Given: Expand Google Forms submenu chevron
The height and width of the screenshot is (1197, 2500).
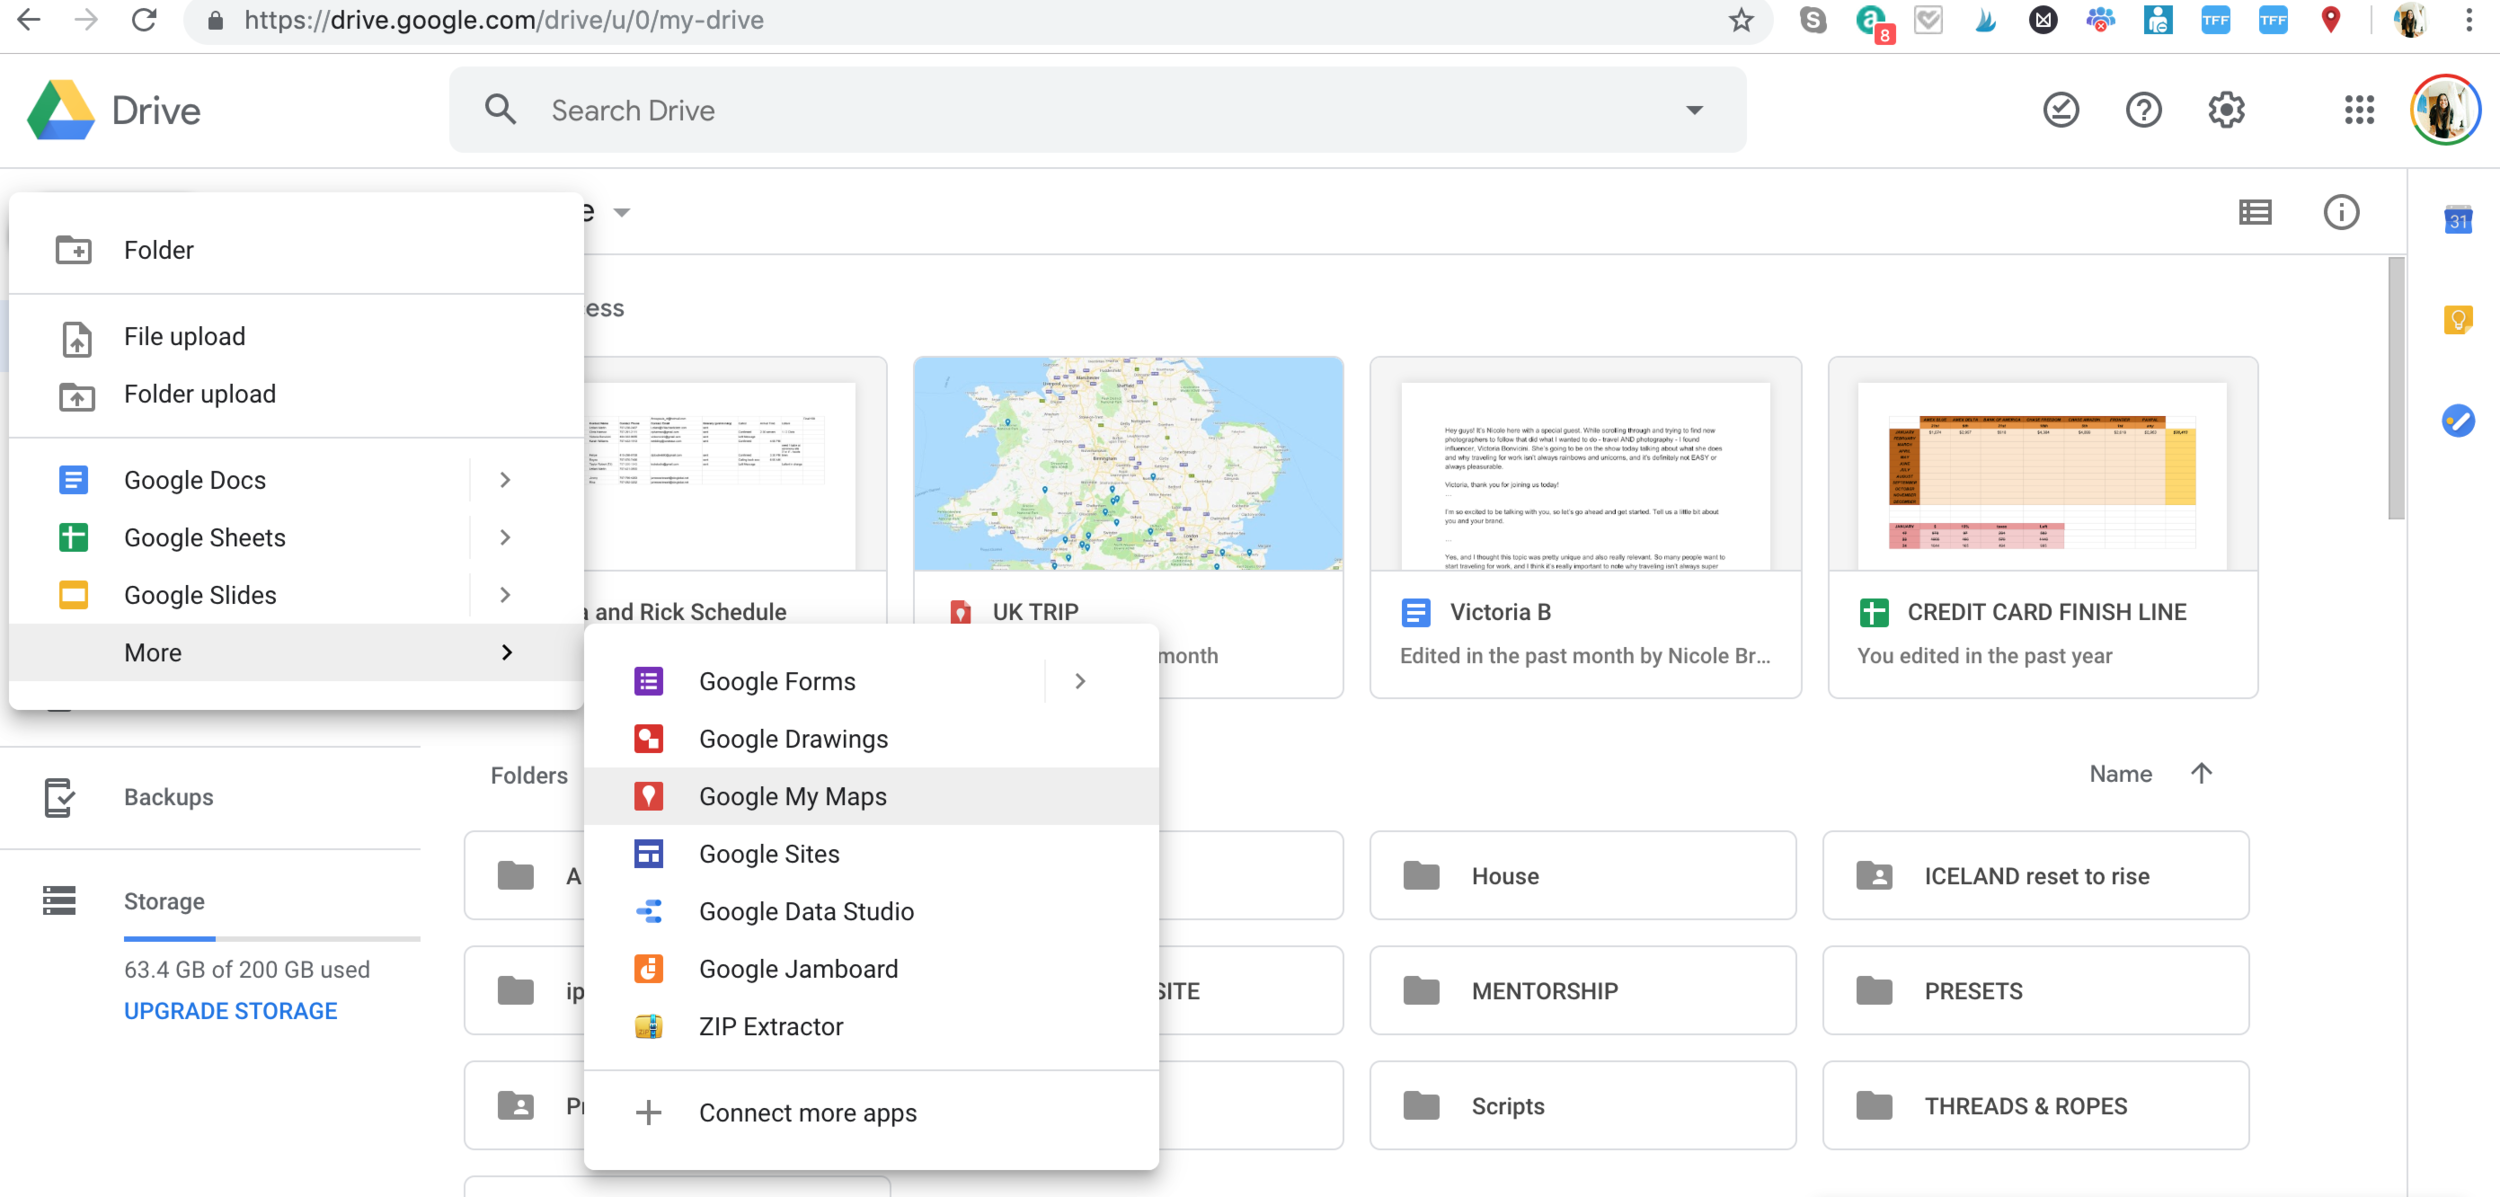Looking at the screenshot, I should (1080, 681).
